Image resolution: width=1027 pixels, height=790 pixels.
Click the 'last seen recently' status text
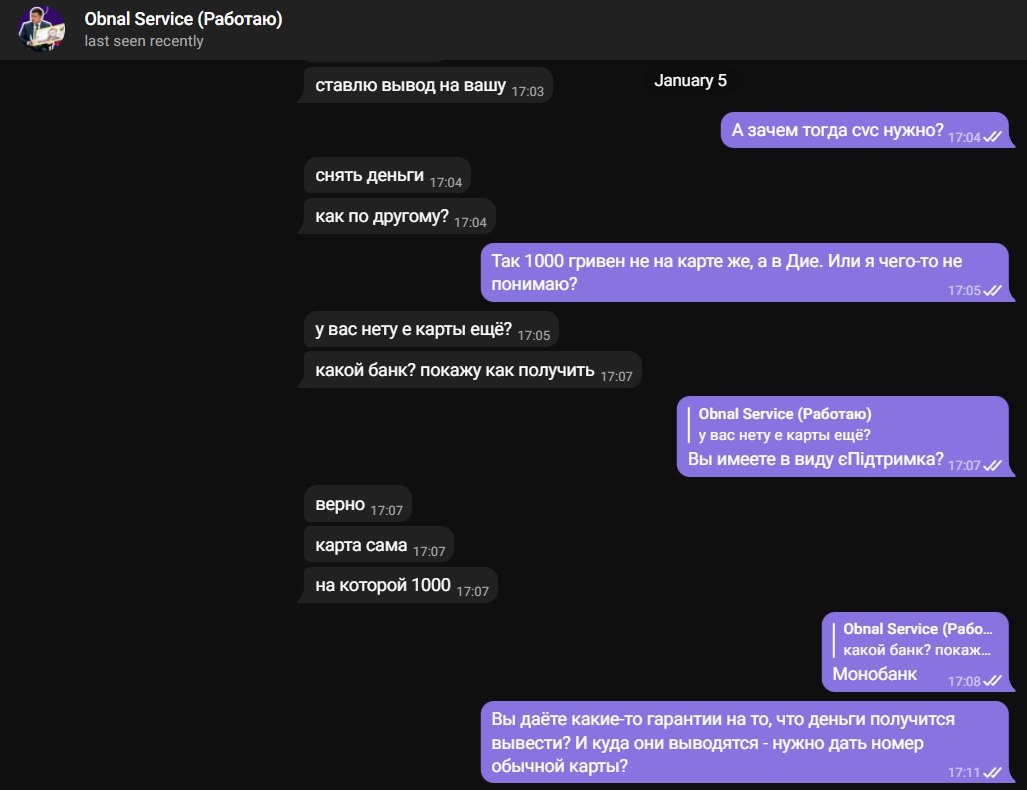[x=144, y=42]
